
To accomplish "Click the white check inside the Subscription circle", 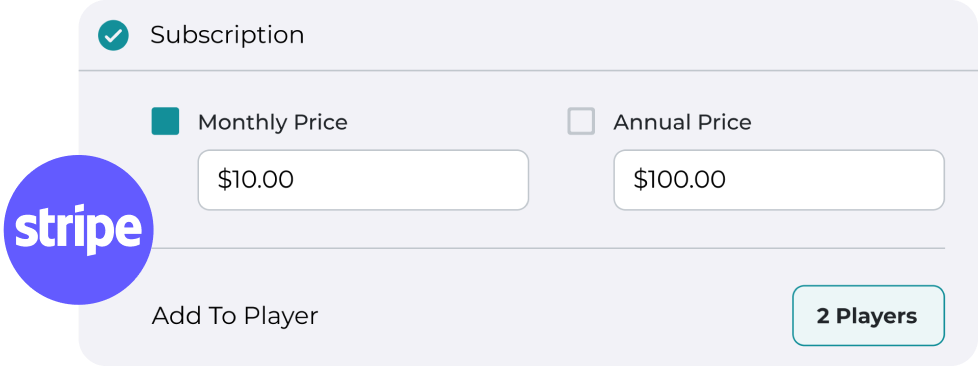I will [114, 36].
